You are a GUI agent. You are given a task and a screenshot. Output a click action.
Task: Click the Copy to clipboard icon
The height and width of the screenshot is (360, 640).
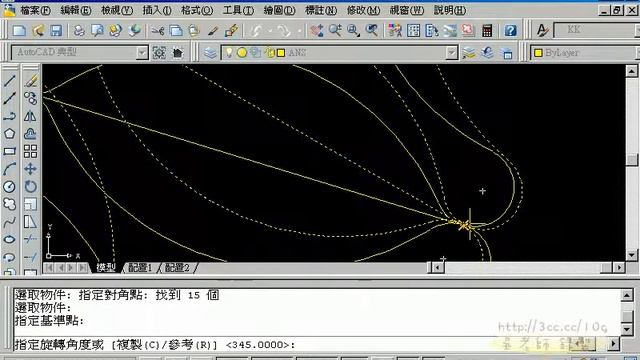[x=176, y=30]
